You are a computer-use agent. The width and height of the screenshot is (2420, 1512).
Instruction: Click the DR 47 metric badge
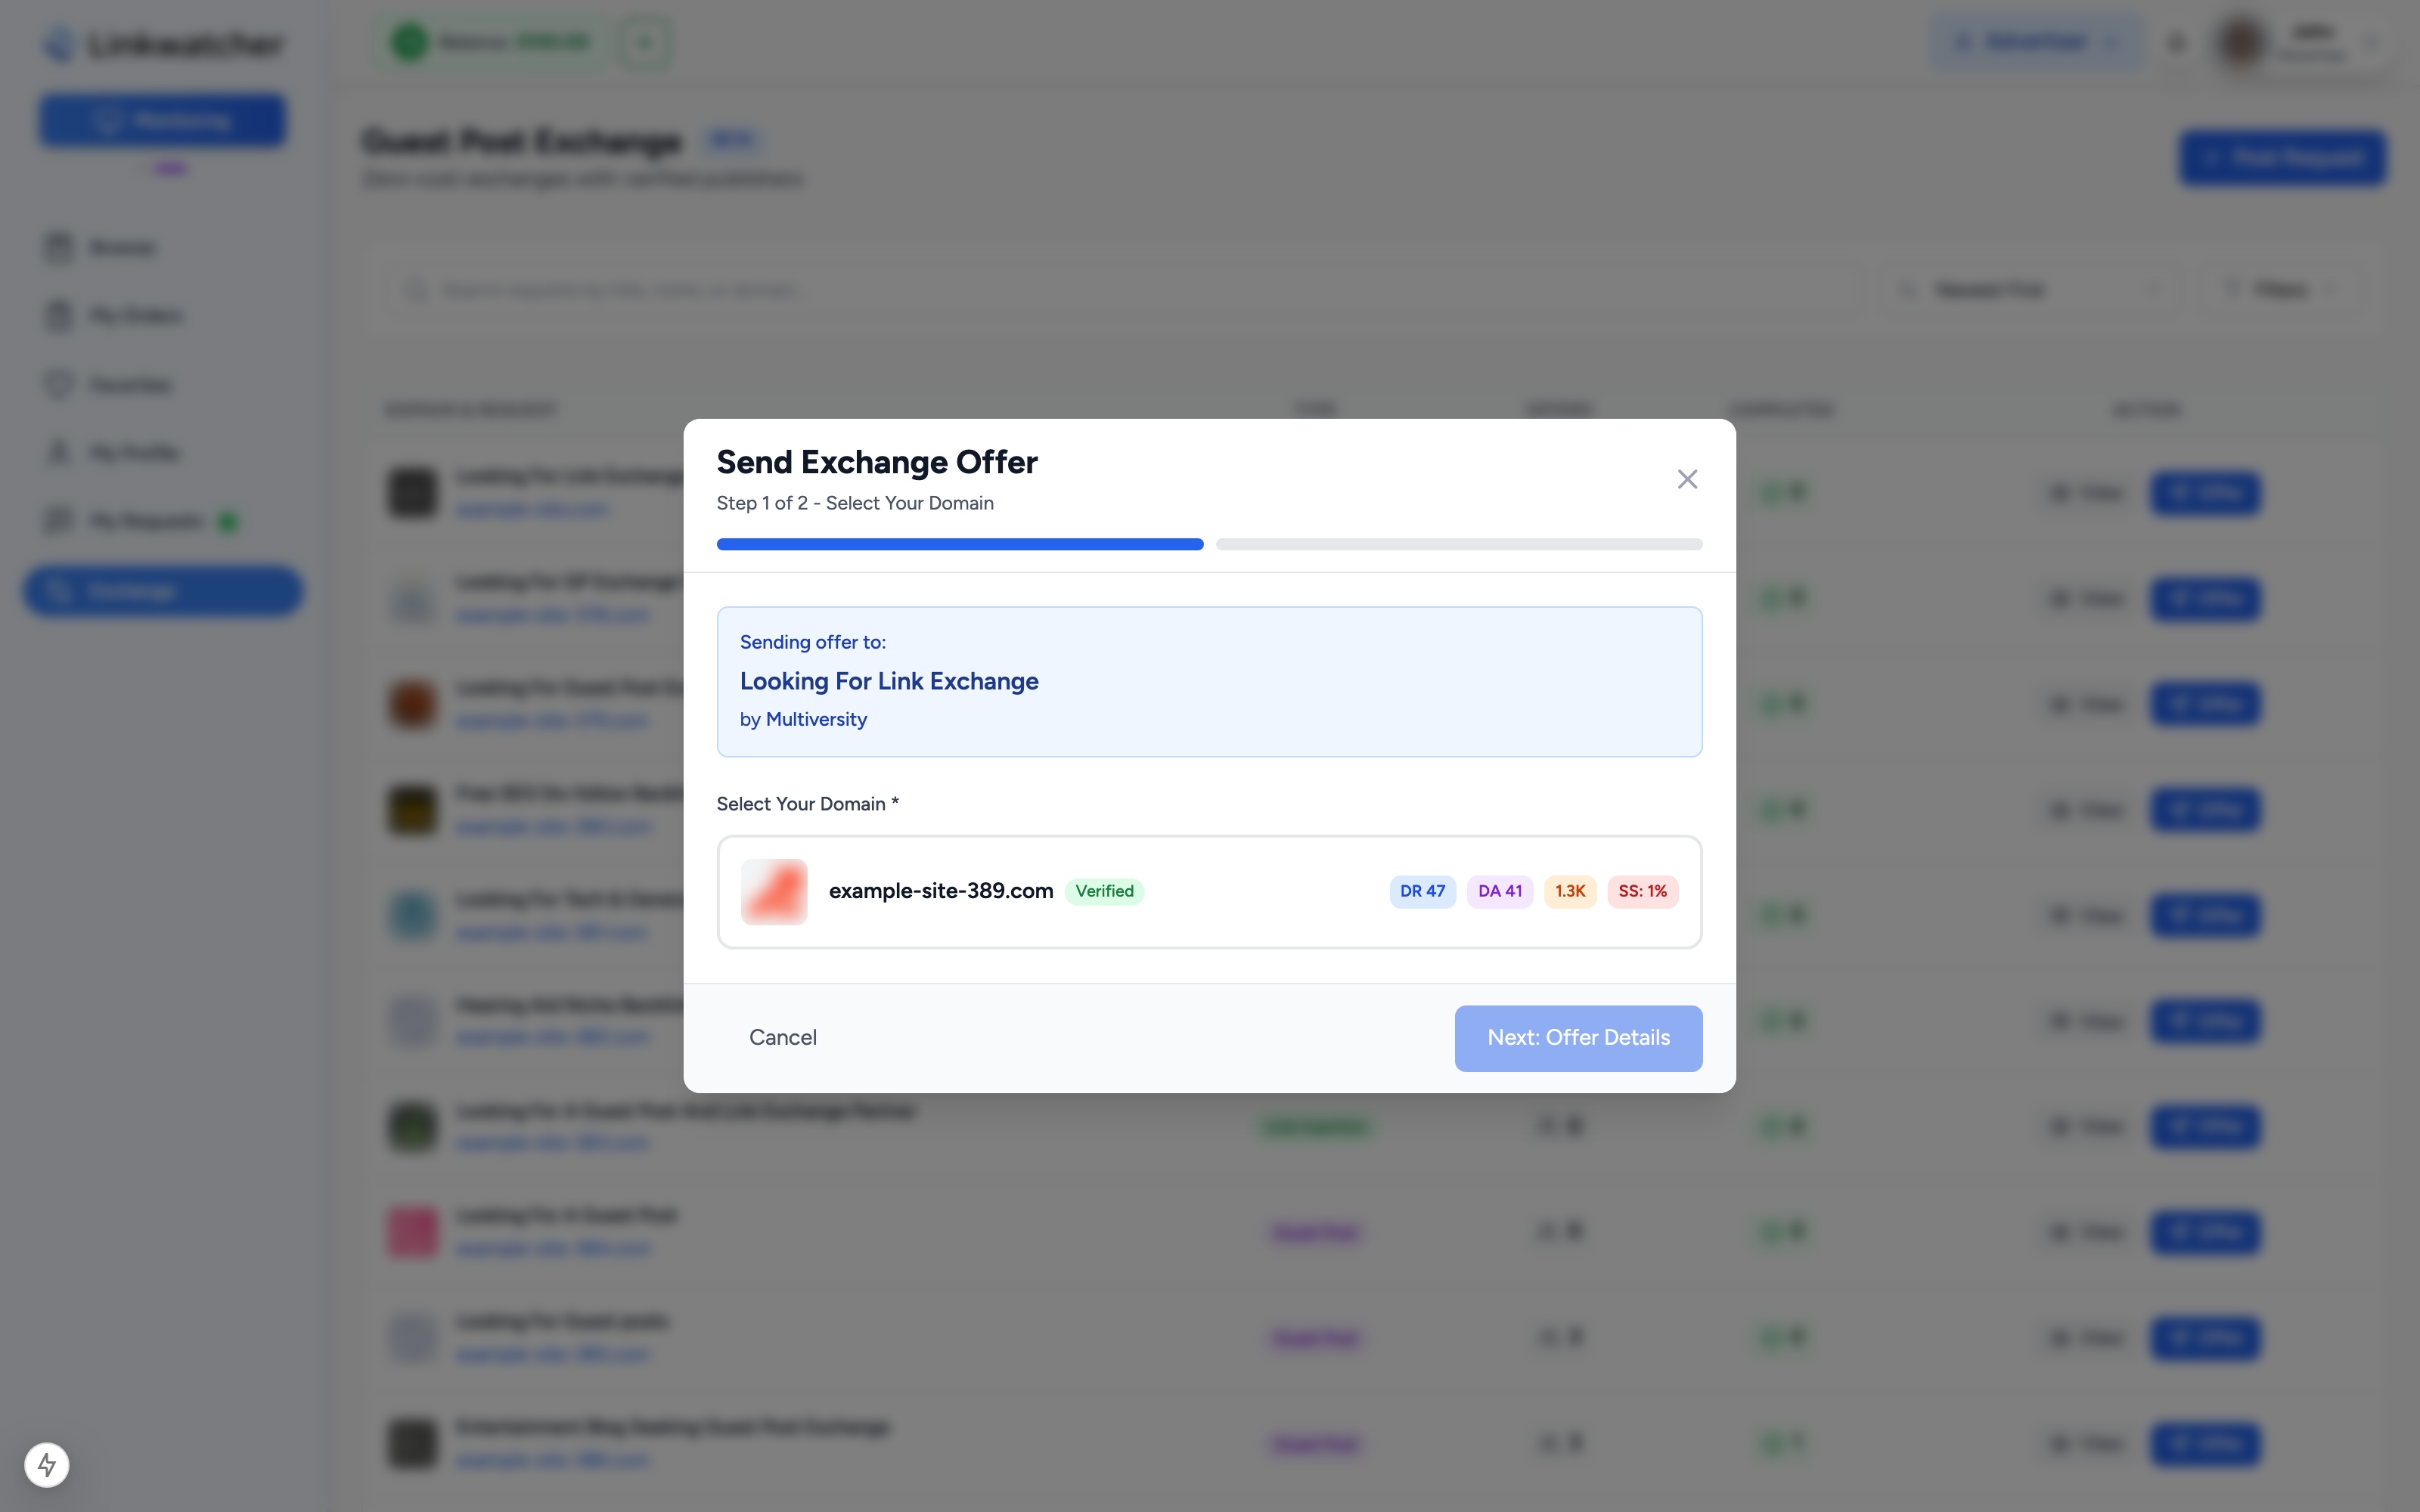point(1422,891)
